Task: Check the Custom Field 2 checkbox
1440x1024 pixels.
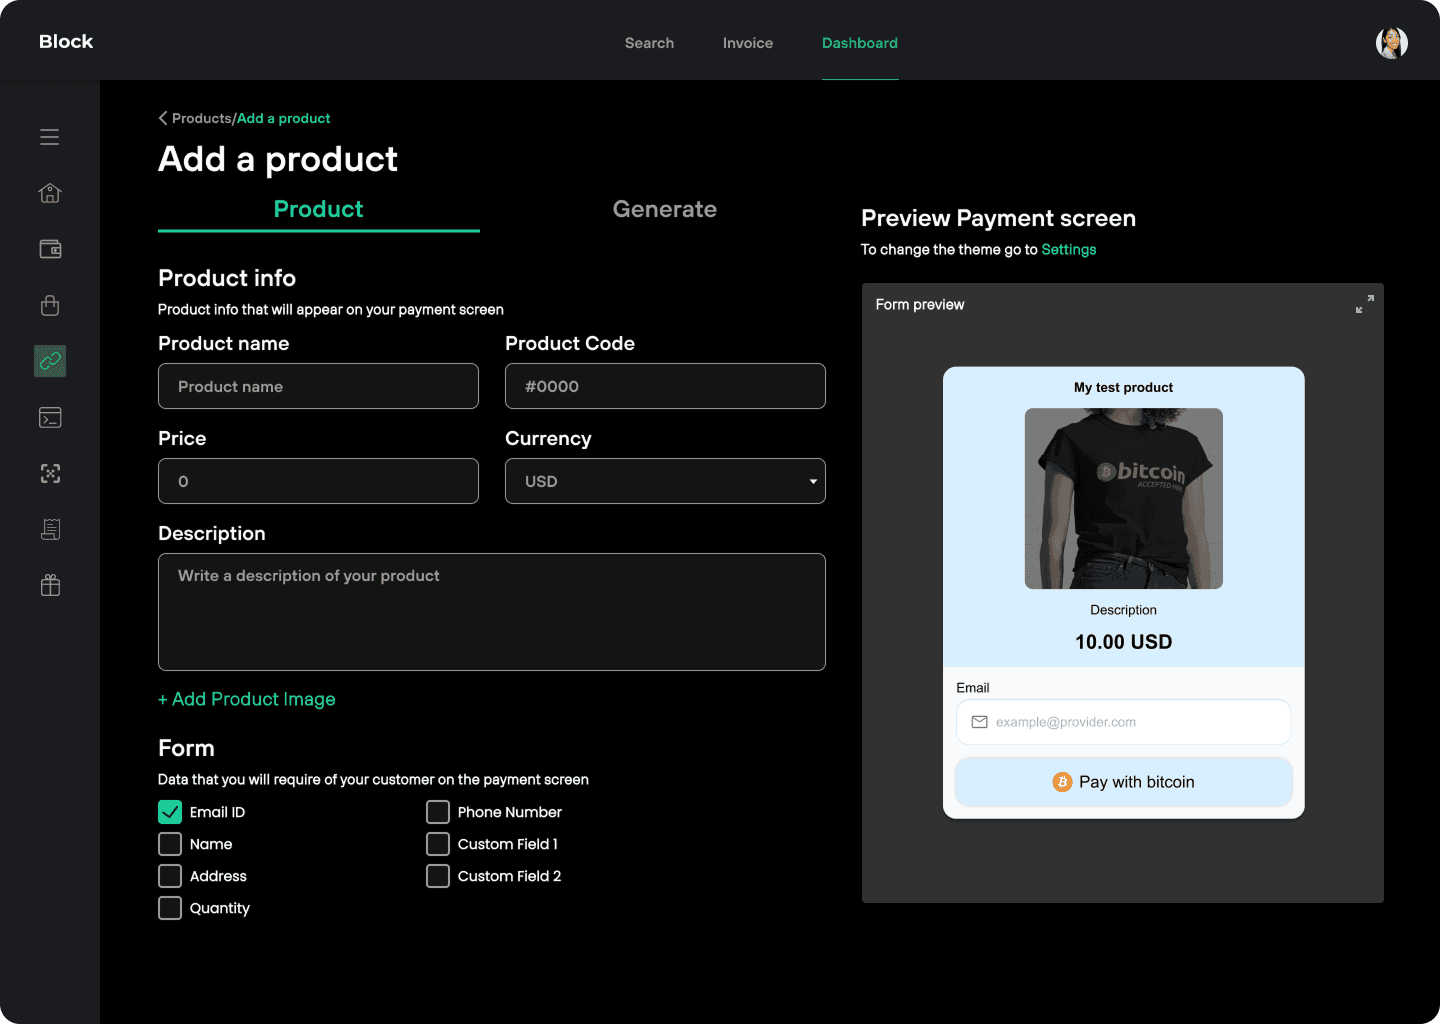Action: [x=438, y=876]
